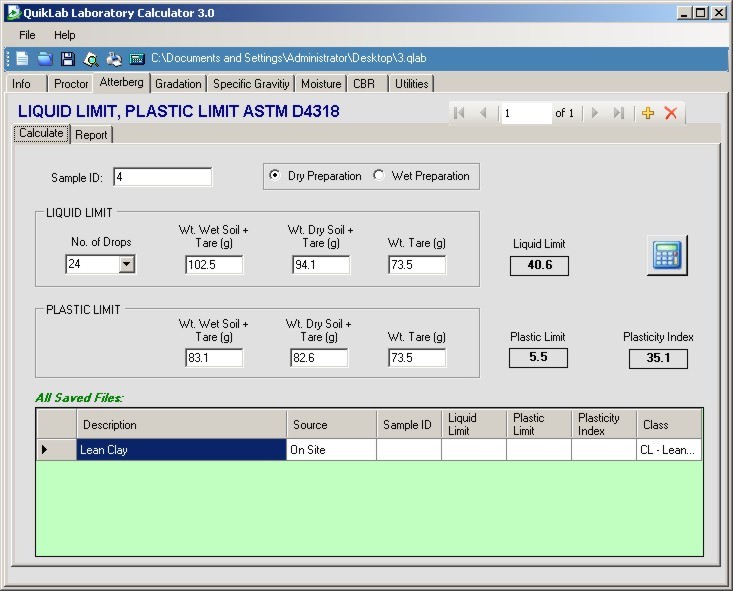Select Wet Preparation radio button
The height and width of the screenshot is (591, 733).
click(378, 175)
